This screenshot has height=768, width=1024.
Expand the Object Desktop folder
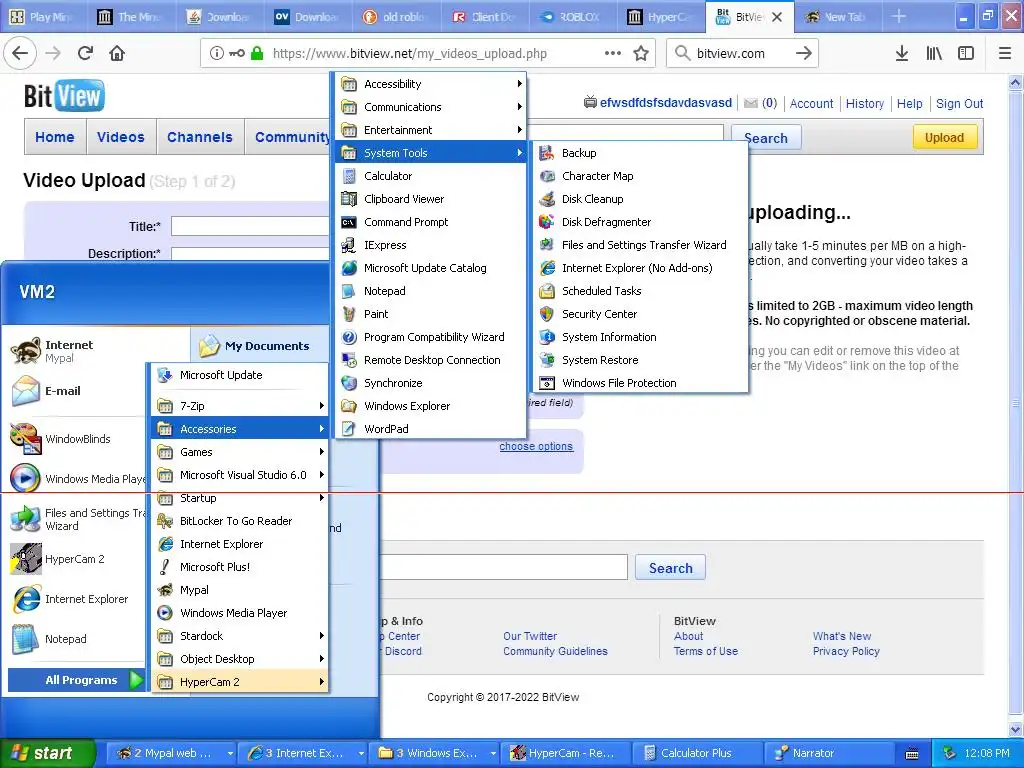(x=240, y=659)
